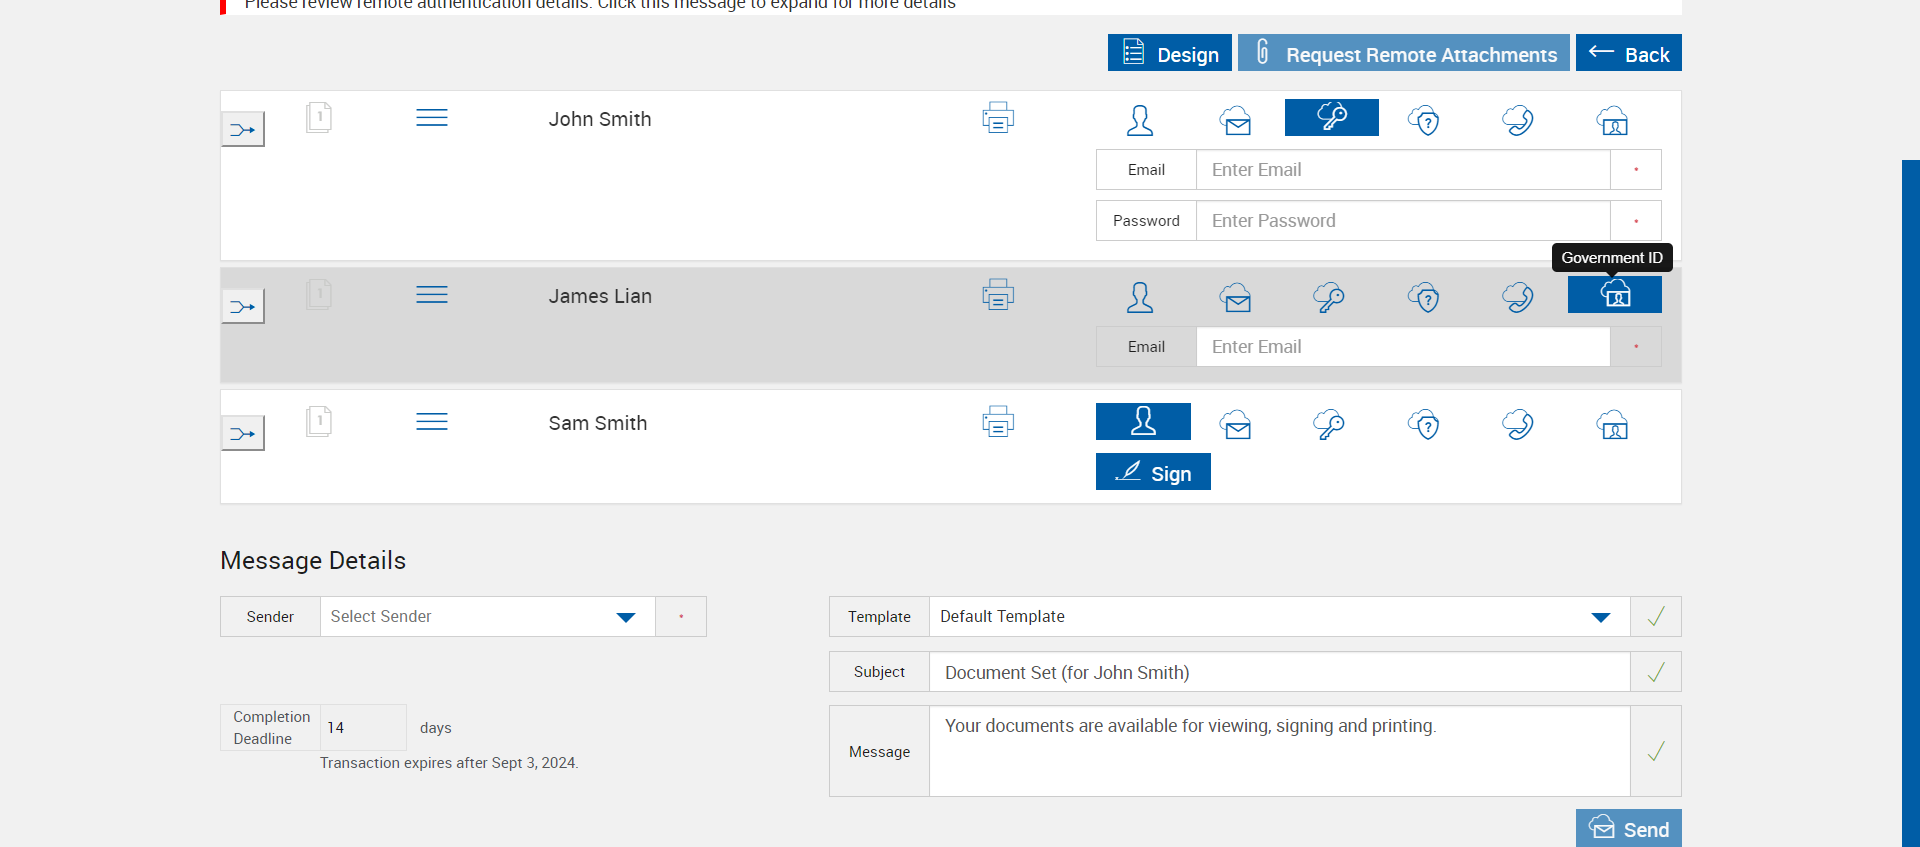Click Request Remote Attachments button
The width and height of the screenshot is (1920, 847).
click(x=1403, y=54)
